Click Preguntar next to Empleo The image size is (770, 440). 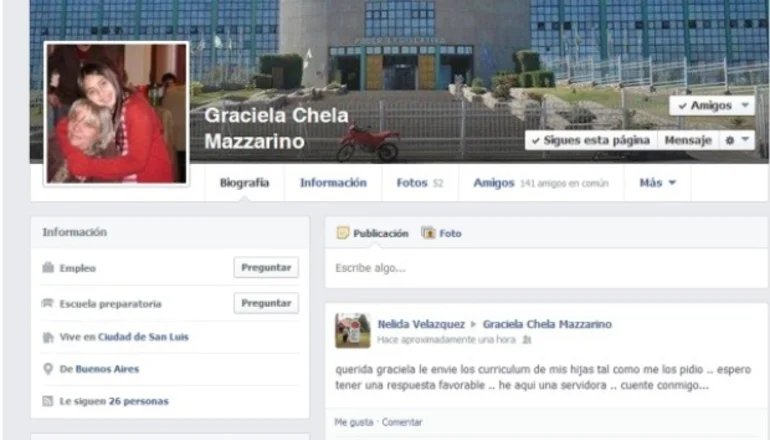[x=266, y=268]
